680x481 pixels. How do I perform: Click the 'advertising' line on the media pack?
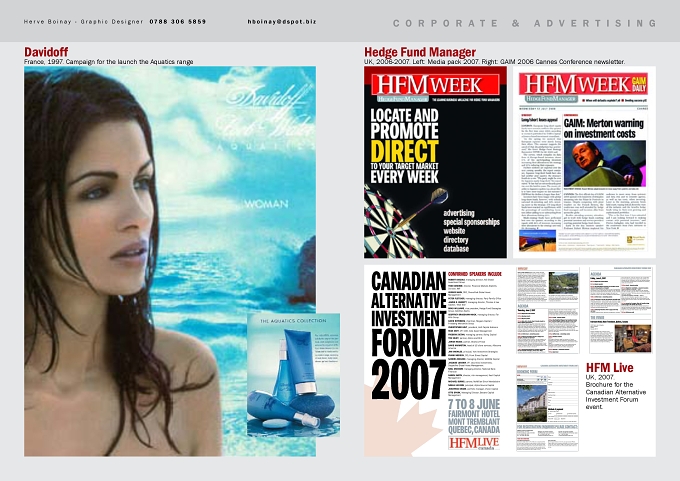point(459,213)
